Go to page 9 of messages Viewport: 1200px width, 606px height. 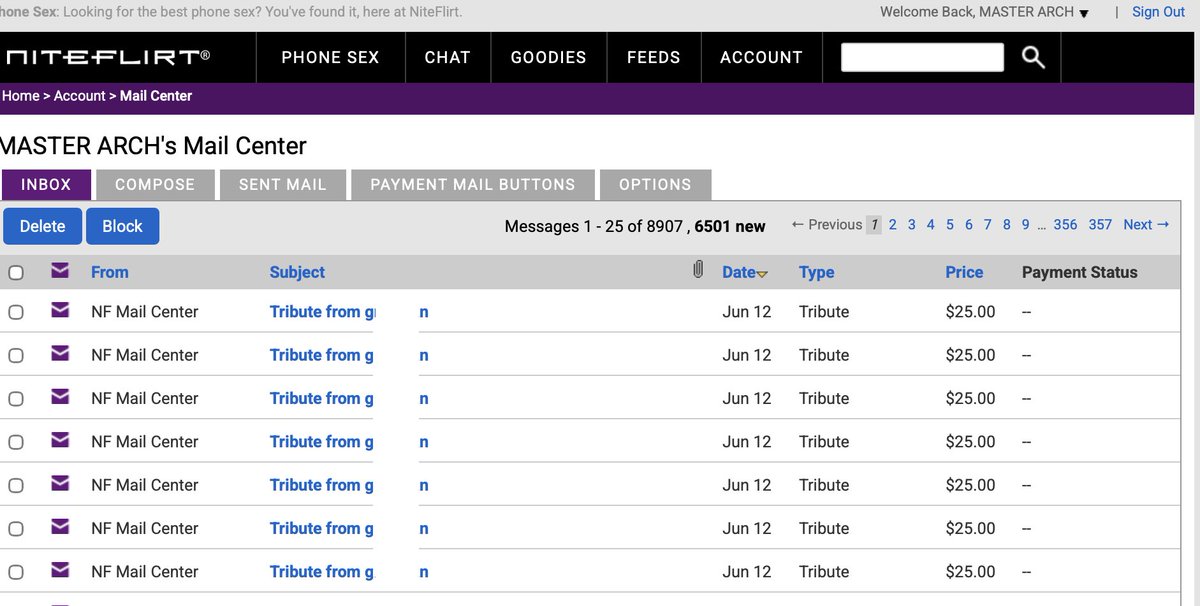click(x=1025, y=225)
